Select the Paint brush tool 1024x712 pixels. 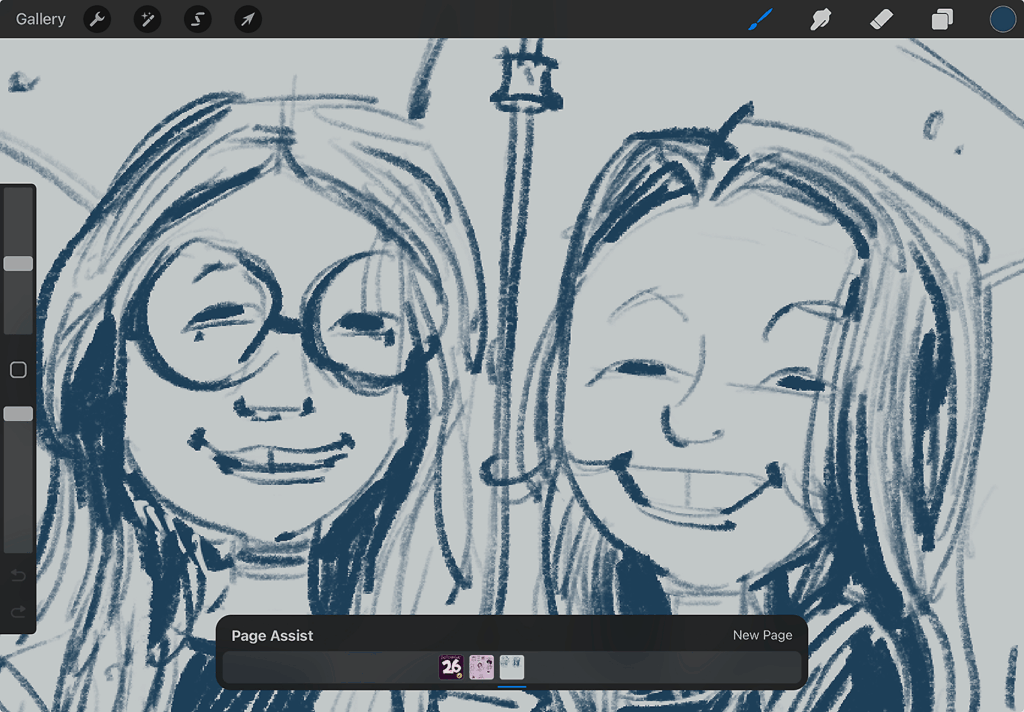[761, 19]
